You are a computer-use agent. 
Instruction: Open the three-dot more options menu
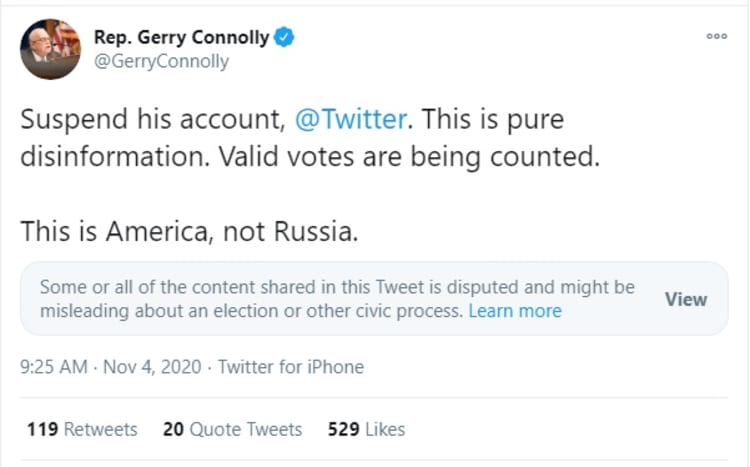pos(716,36)
